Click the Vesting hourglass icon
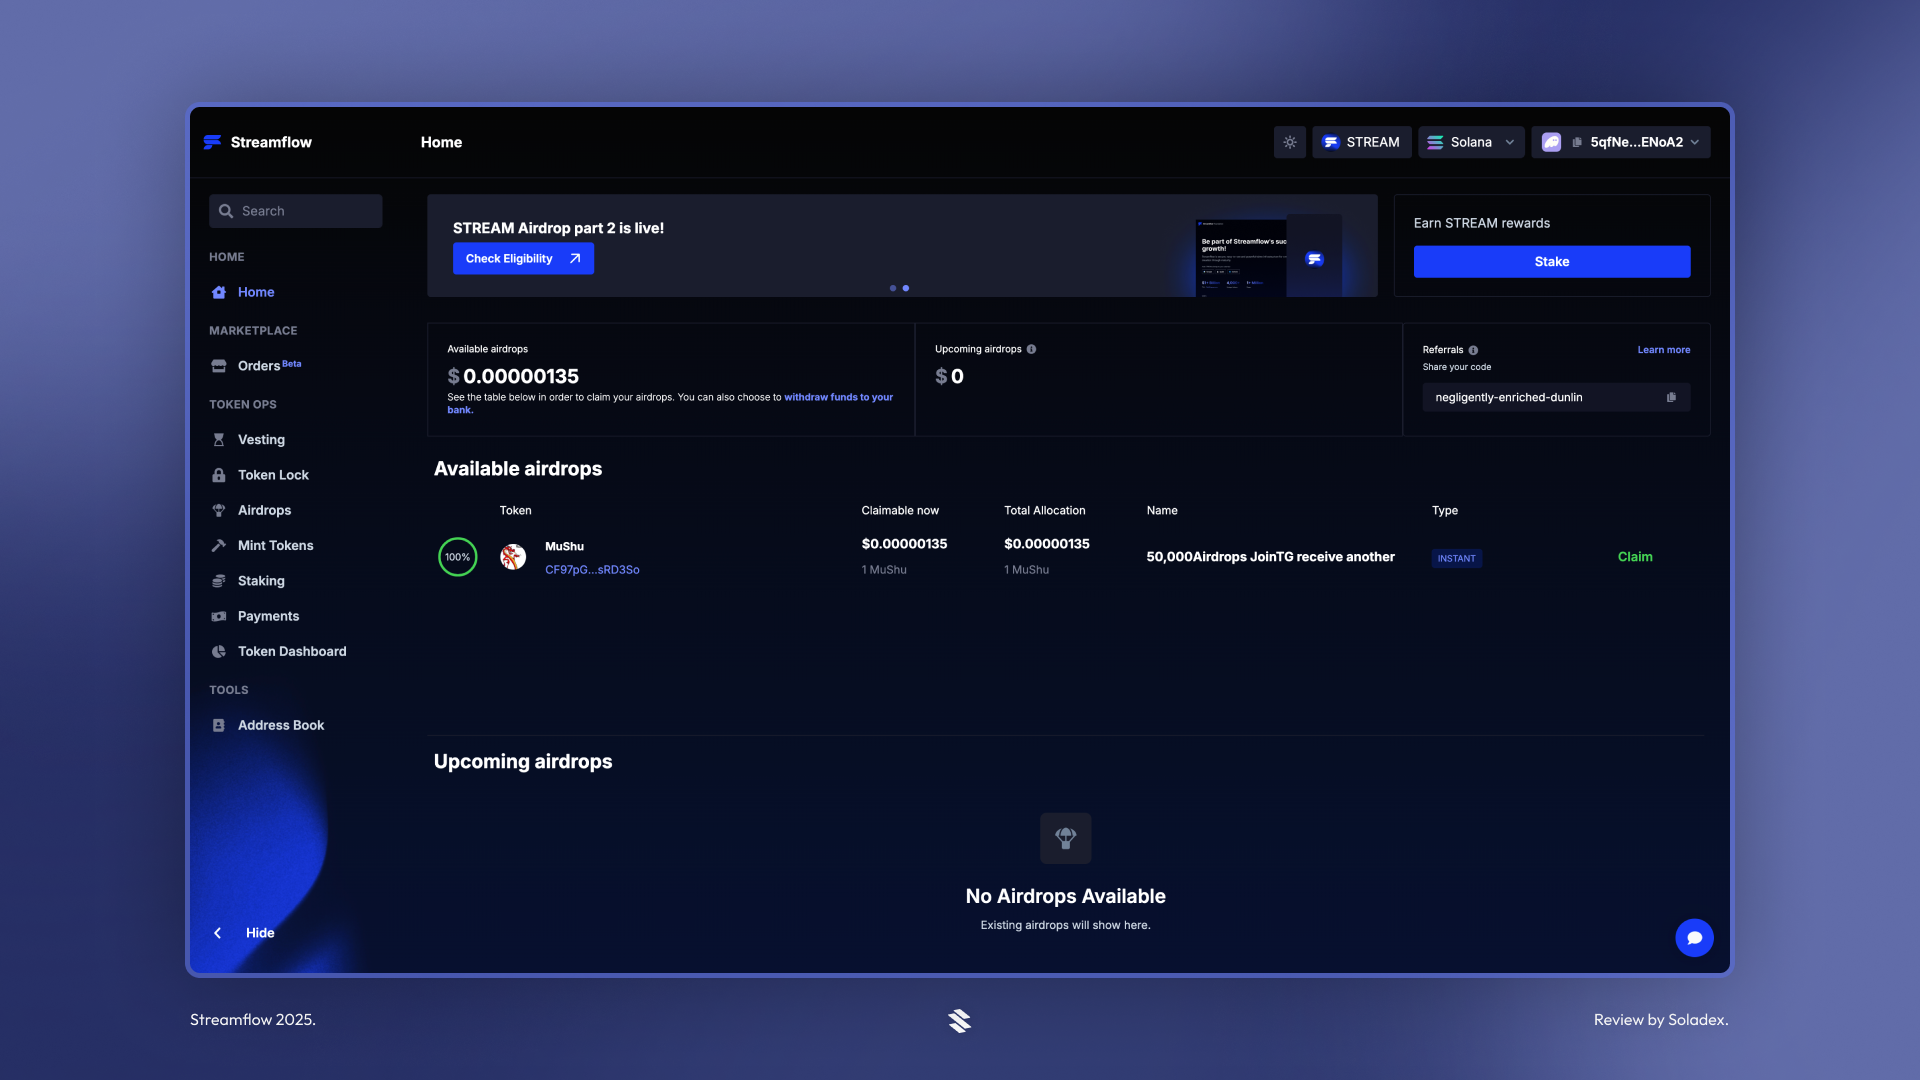This screenshot has height=1080, width=1920. click(x=219, y=440)
